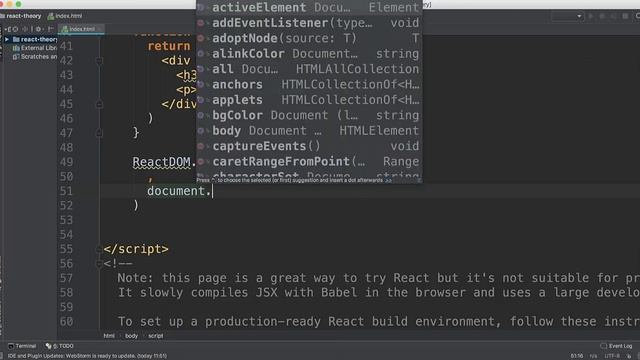The height and width of the screenshot is (360, 640).
Task: Collapse the comment block at line 56
Action: 99,264
